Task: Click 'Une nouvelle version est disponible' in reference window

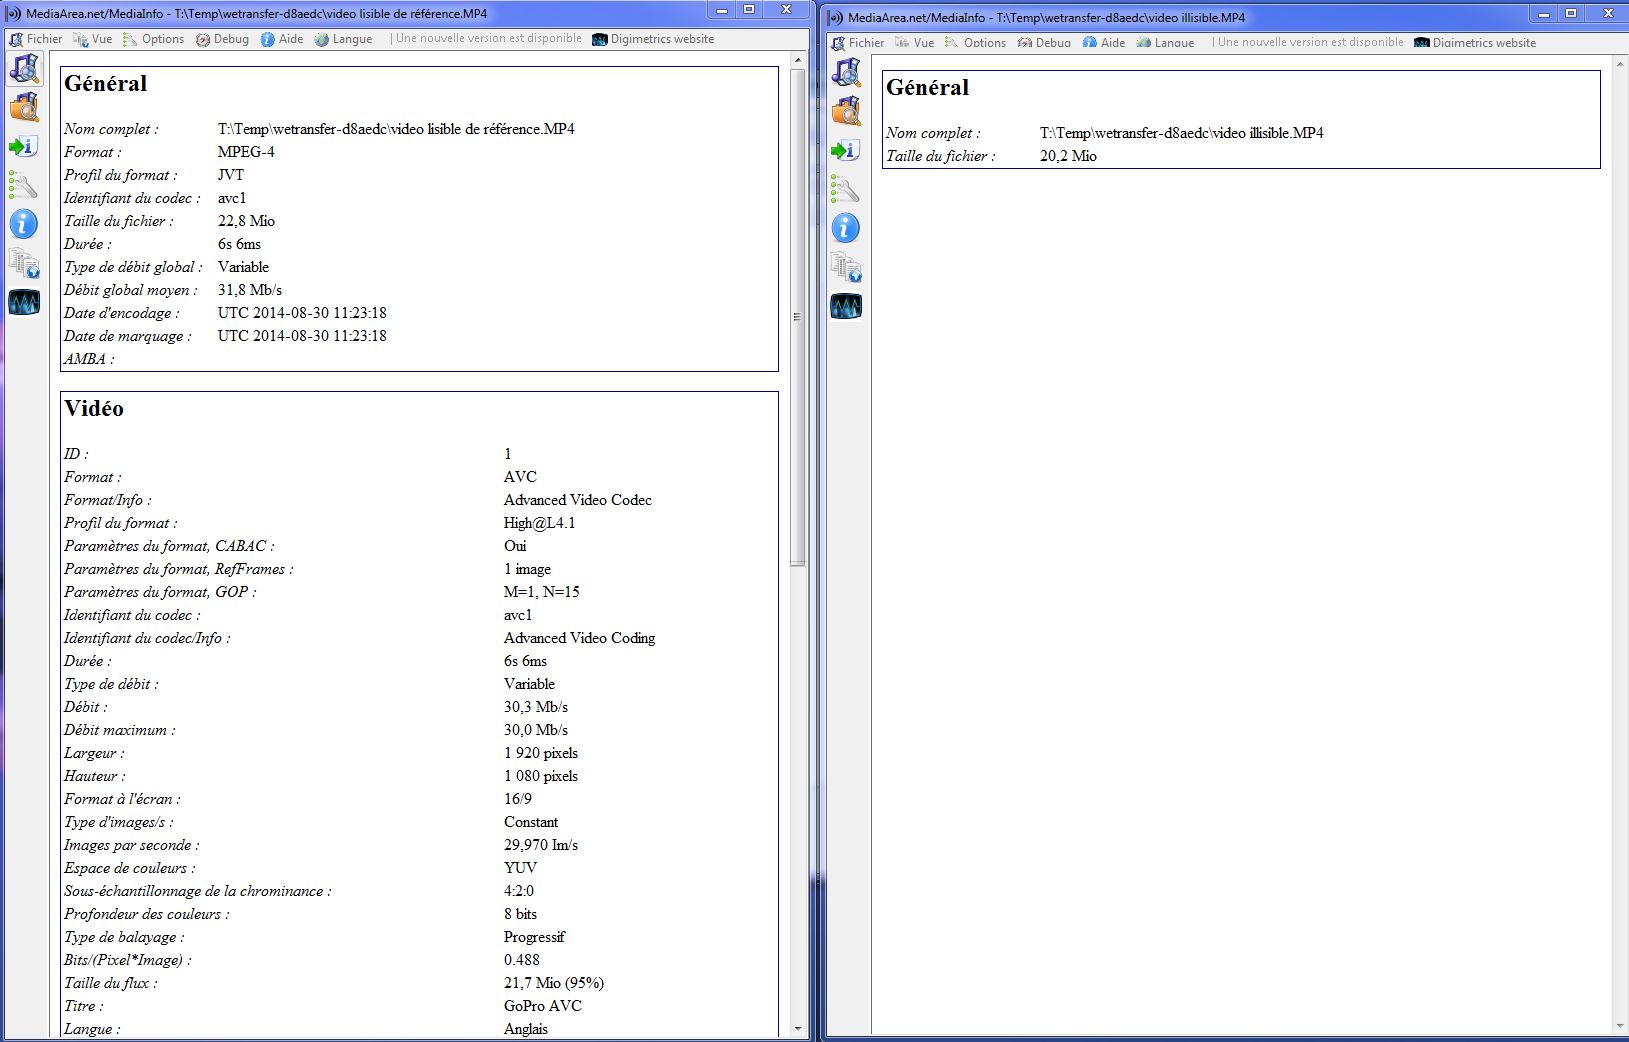Action: (x=488, y=39)
